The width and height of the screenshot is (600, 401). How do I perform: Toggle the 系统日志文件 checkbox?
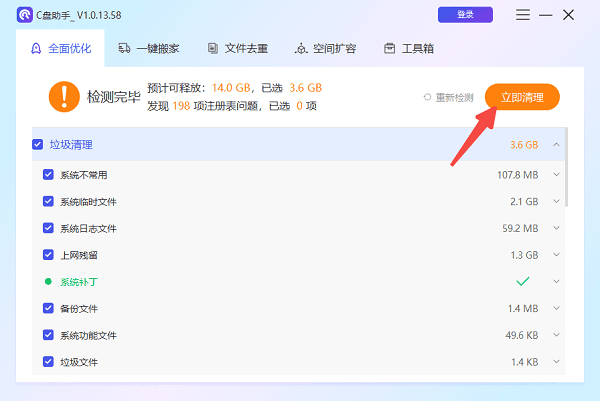(48, 228)
